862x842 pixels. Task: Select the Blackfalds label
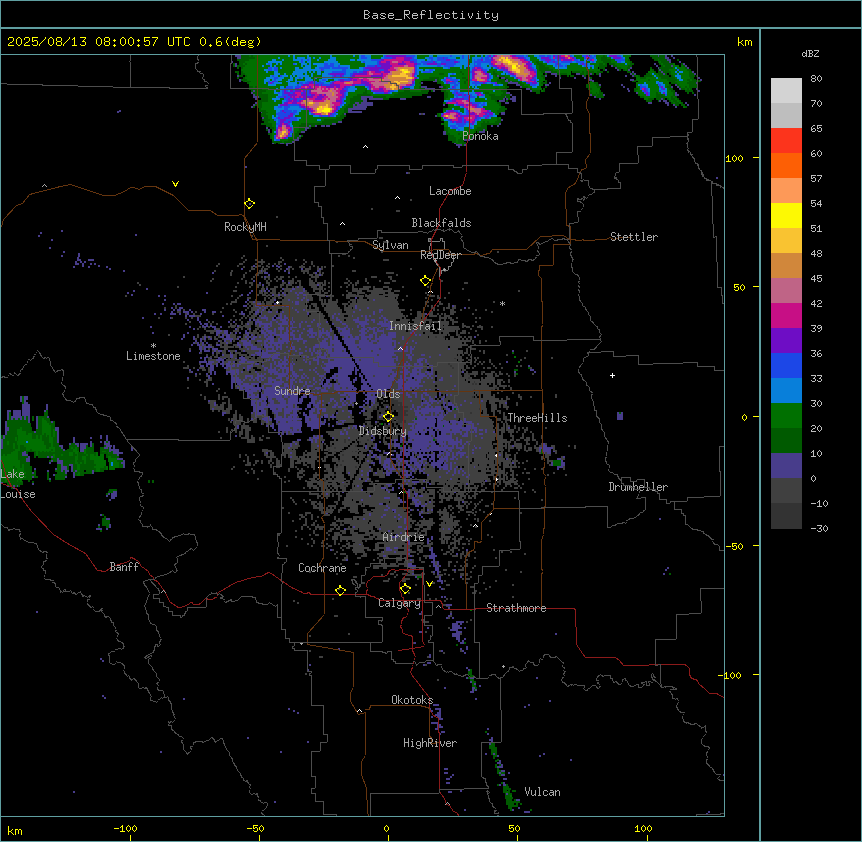coord(441,223)
